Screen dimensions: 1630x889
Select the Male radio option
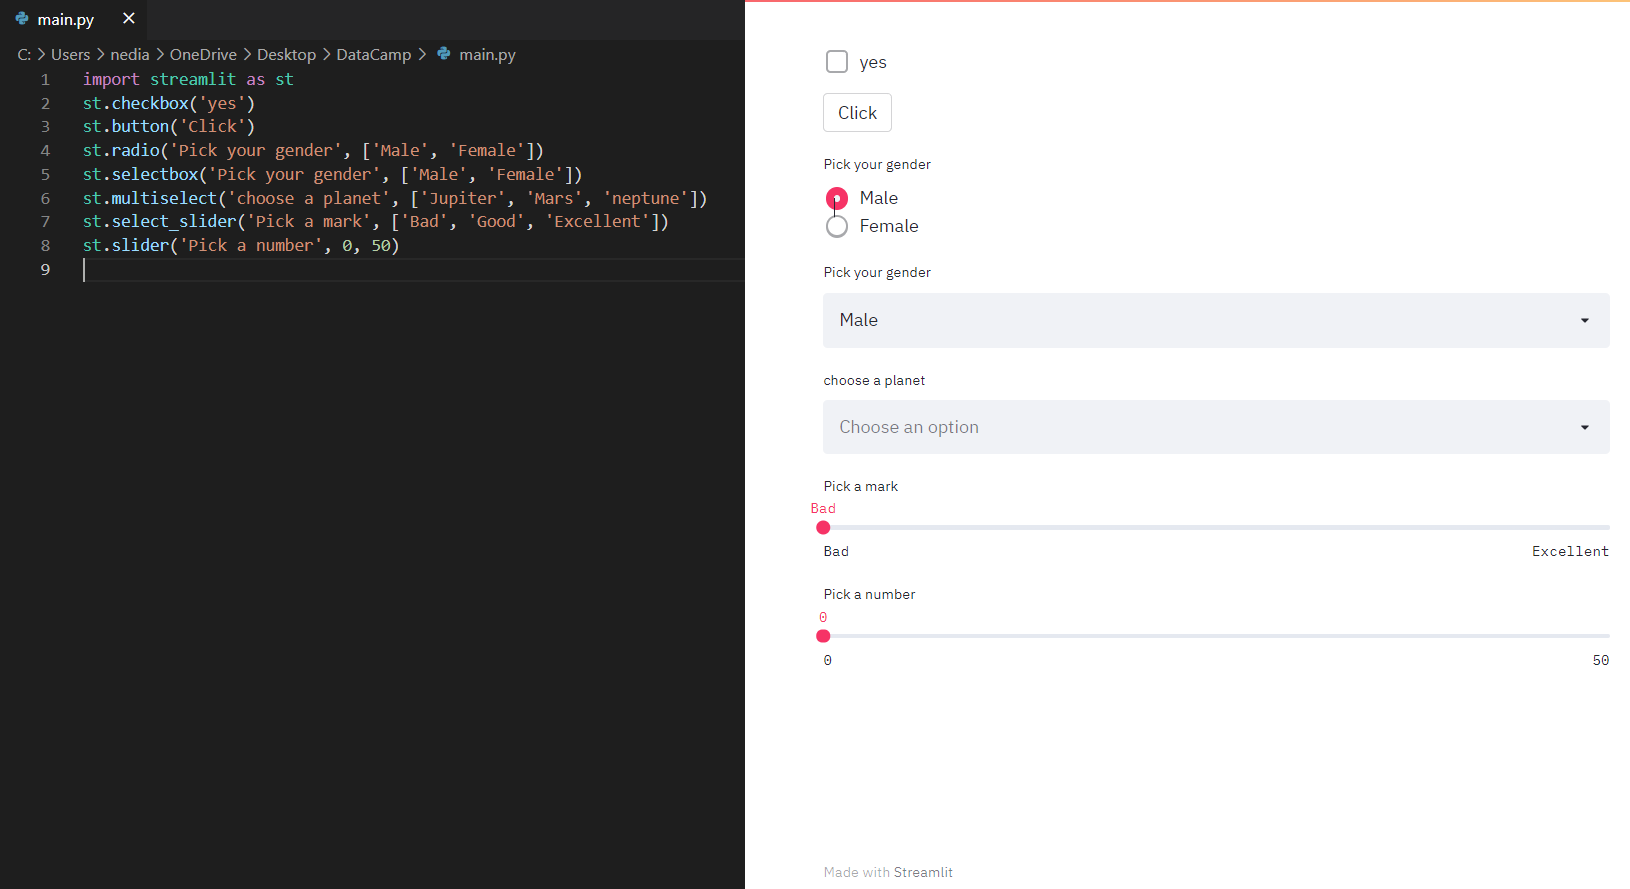(x=837, y=198)
